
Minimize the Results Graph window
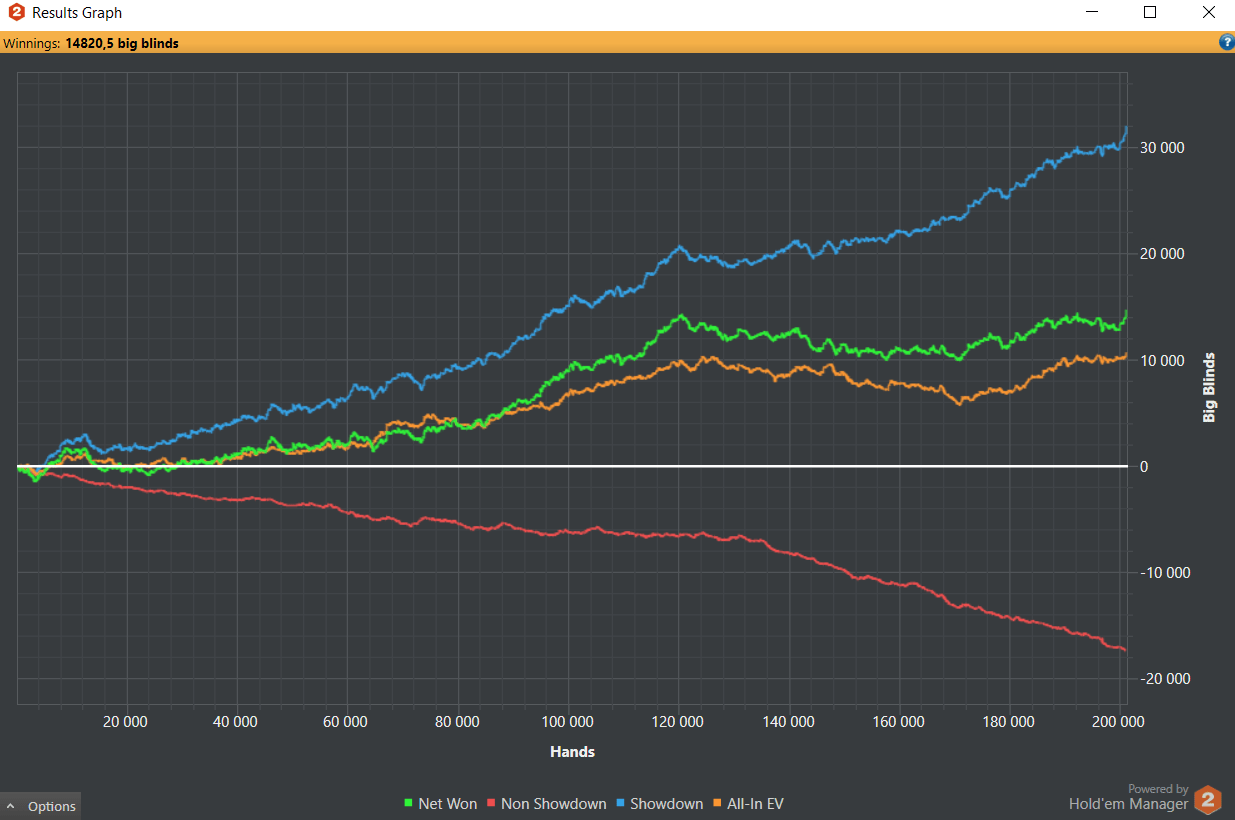(x=1092, y=13)
